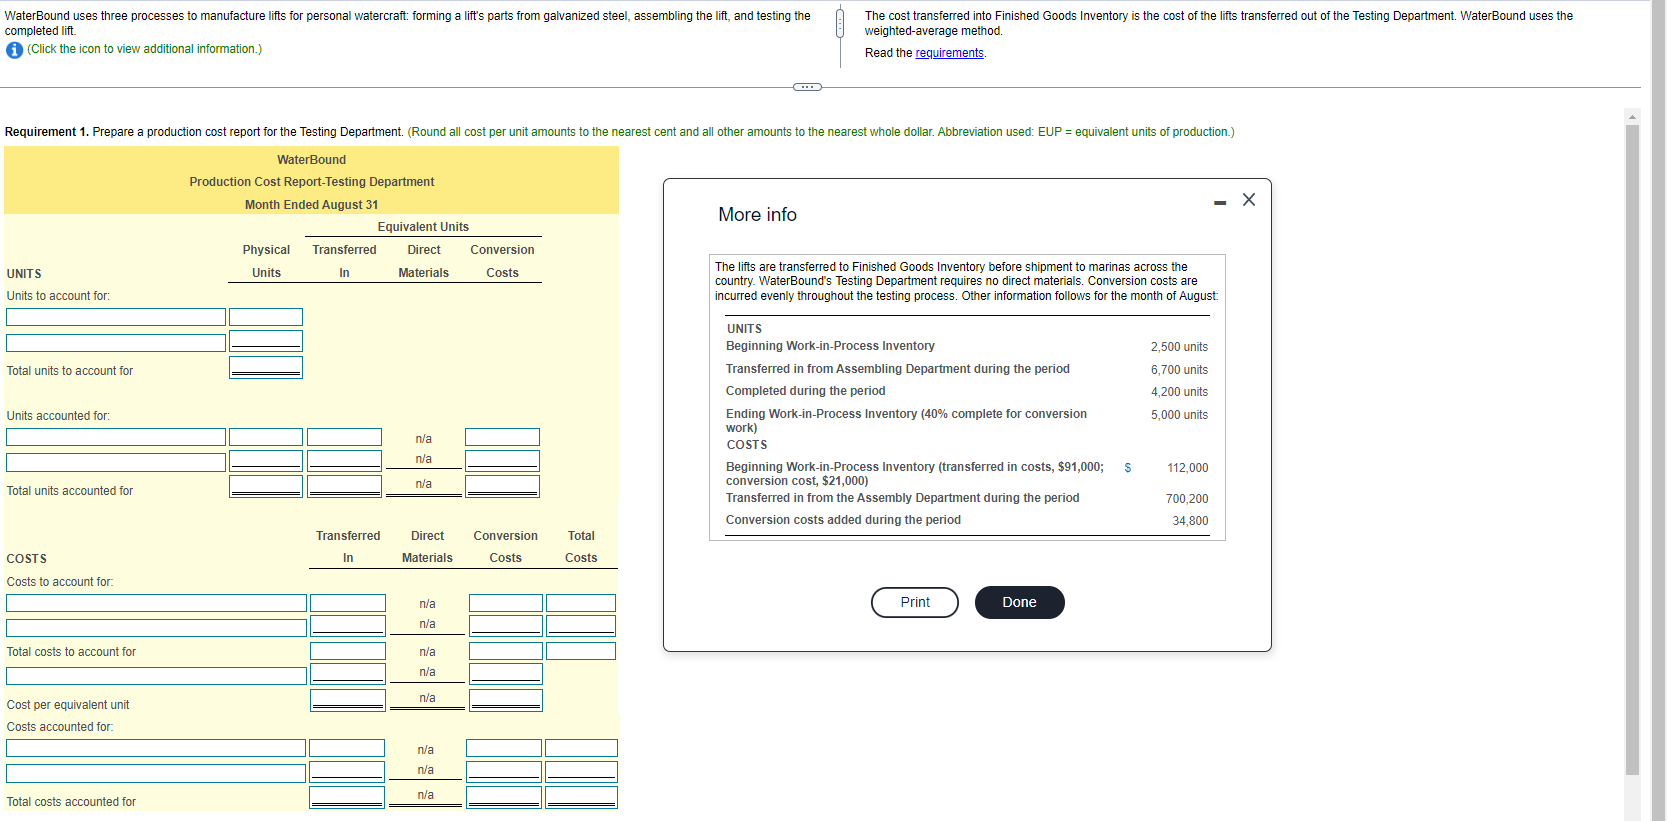Click Transferred In field for Total costs to account for
Viewport: 1667px width, 821px height.
click(348, 651)
